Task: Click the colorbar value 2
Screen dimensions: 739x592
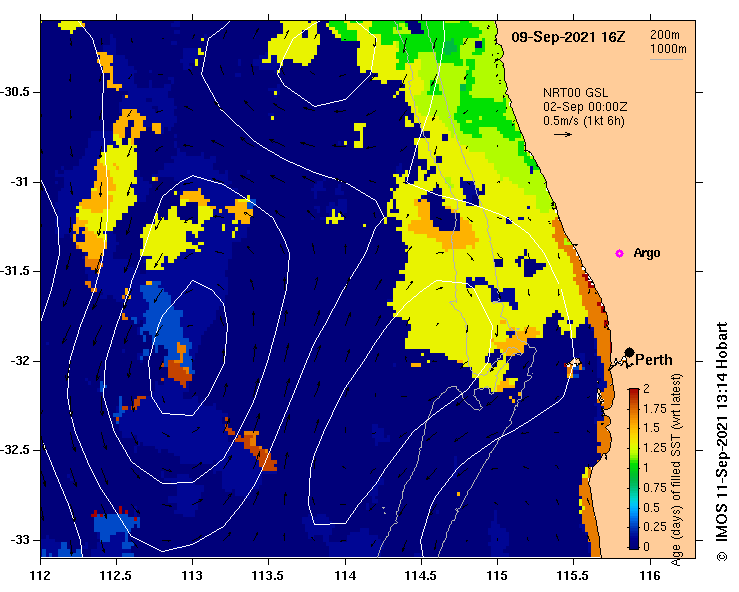Action: 646,389
